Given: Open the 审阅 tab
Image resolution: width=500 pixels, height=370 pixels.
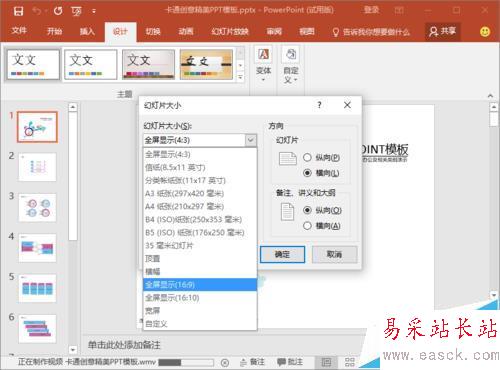Looking at the screenshot, I should (x=274, y=32).
